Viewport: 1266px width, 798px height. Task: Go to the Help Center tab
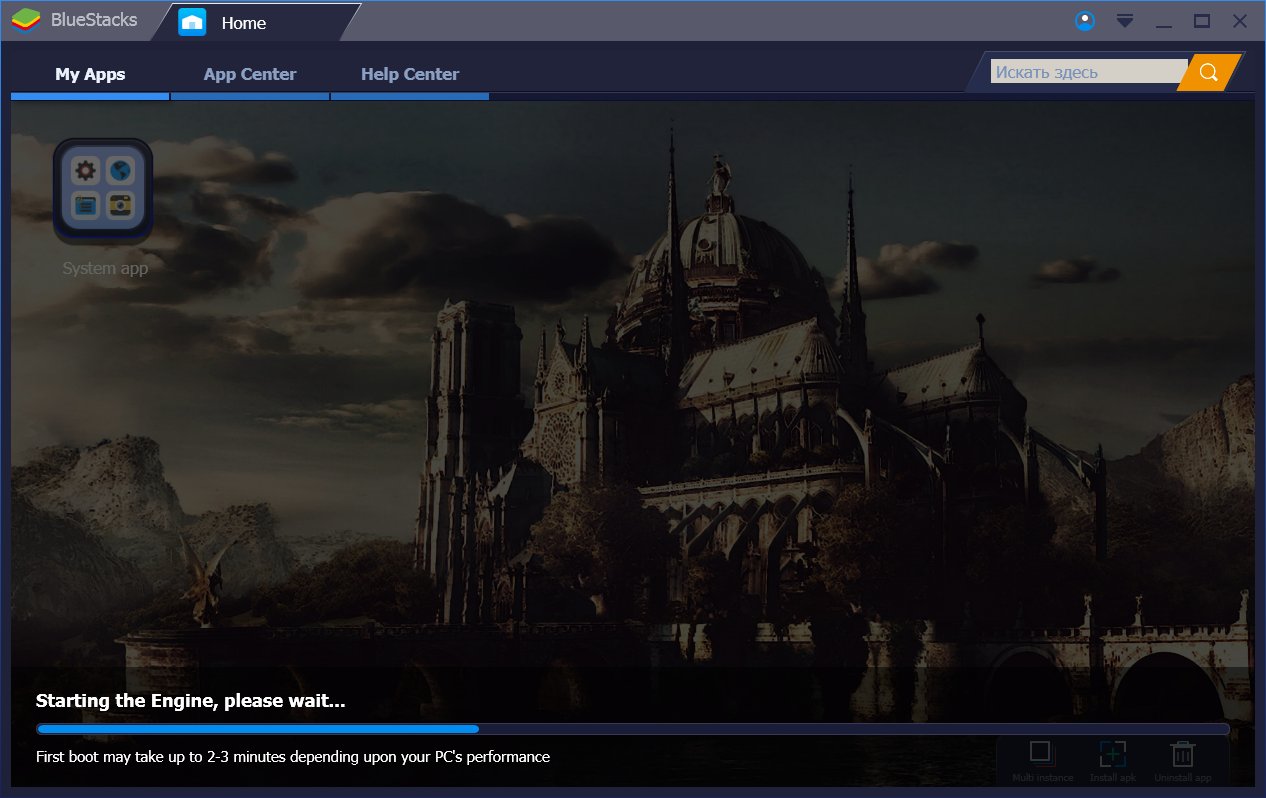410,74
